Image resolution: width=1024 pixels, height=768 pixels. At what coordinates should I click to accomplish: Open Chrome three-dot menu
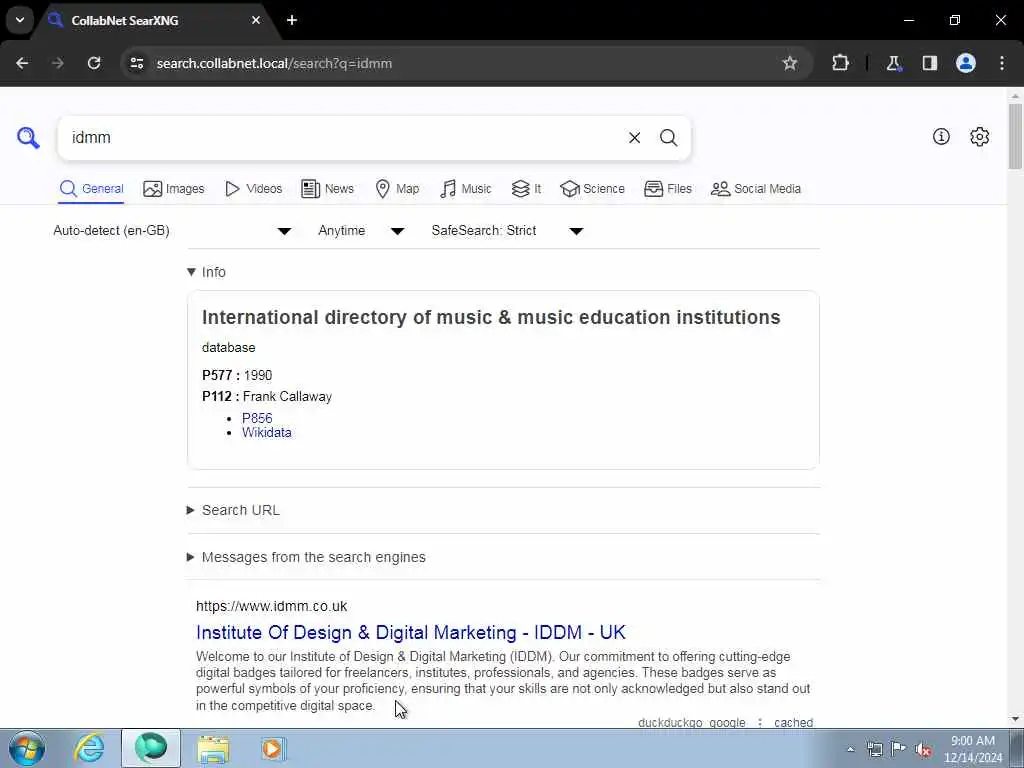coord(1002,63)
